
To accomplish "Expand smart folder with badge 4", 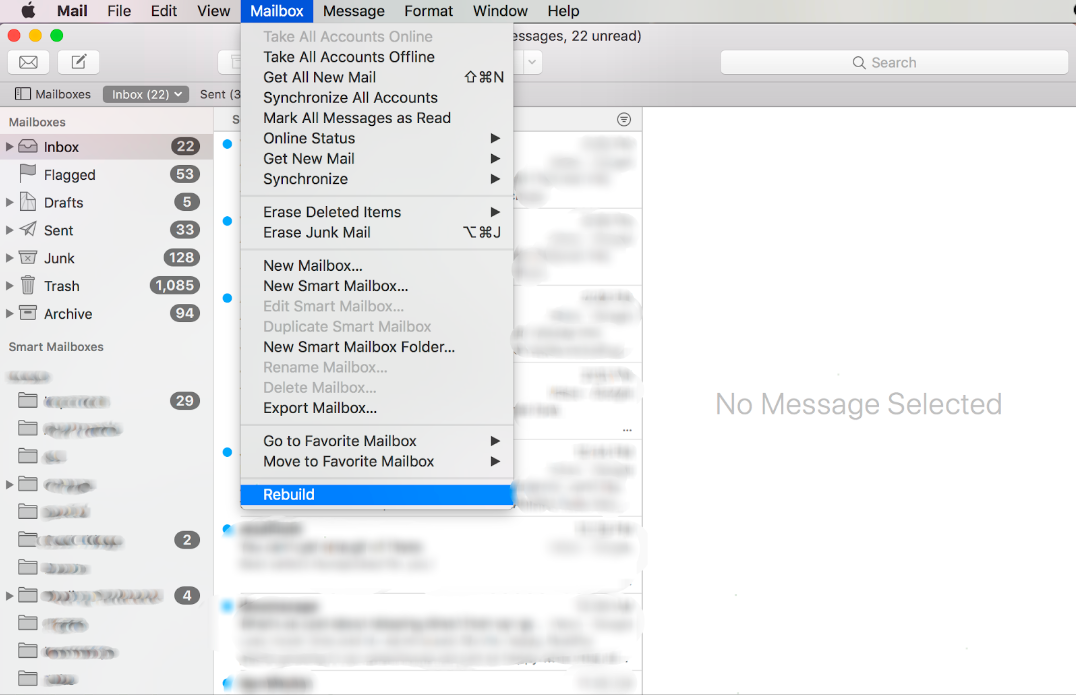I will tap(9, 596).
